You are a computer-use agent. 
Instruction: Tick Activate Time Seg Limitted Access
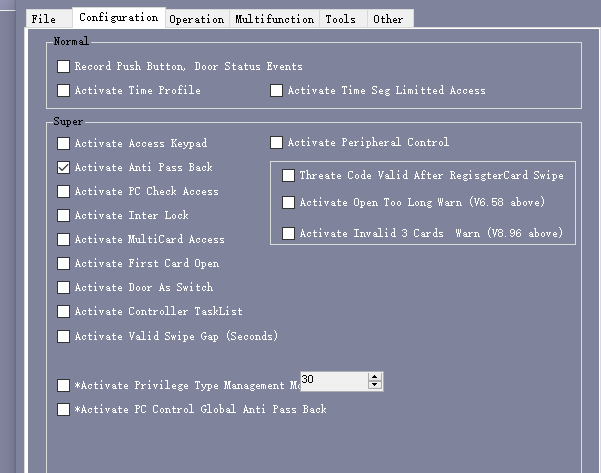(x=276, y=90)
